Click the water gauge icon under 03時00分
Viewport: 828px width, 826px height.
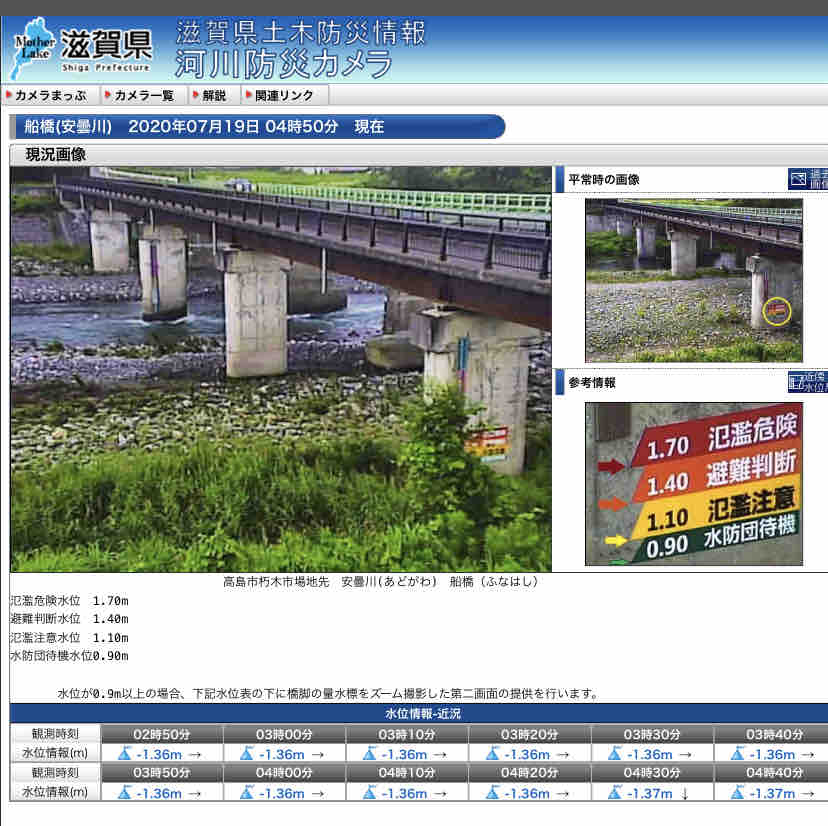pyautogui.click(x=247, y=753)
